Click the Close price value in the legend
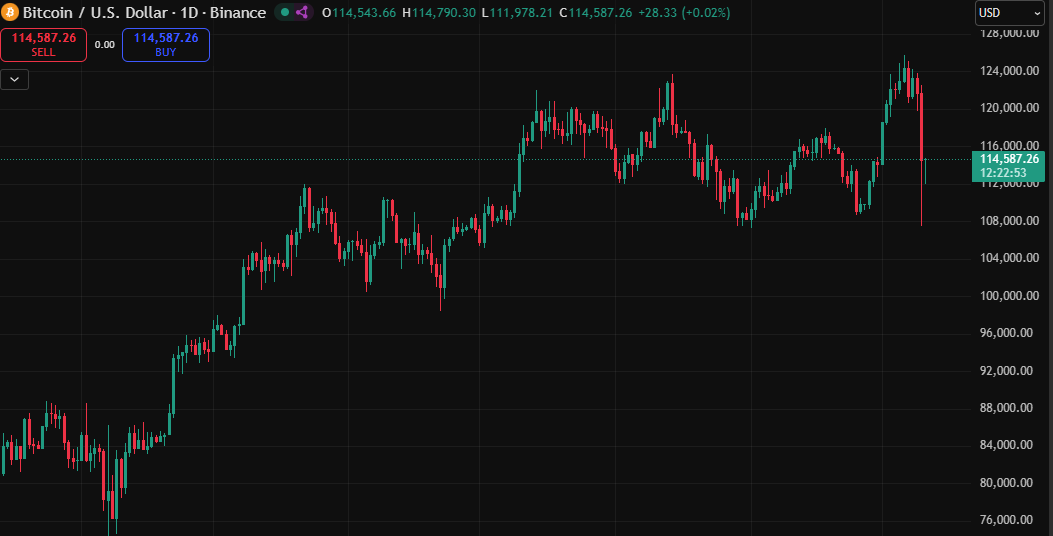 point(594,13)
